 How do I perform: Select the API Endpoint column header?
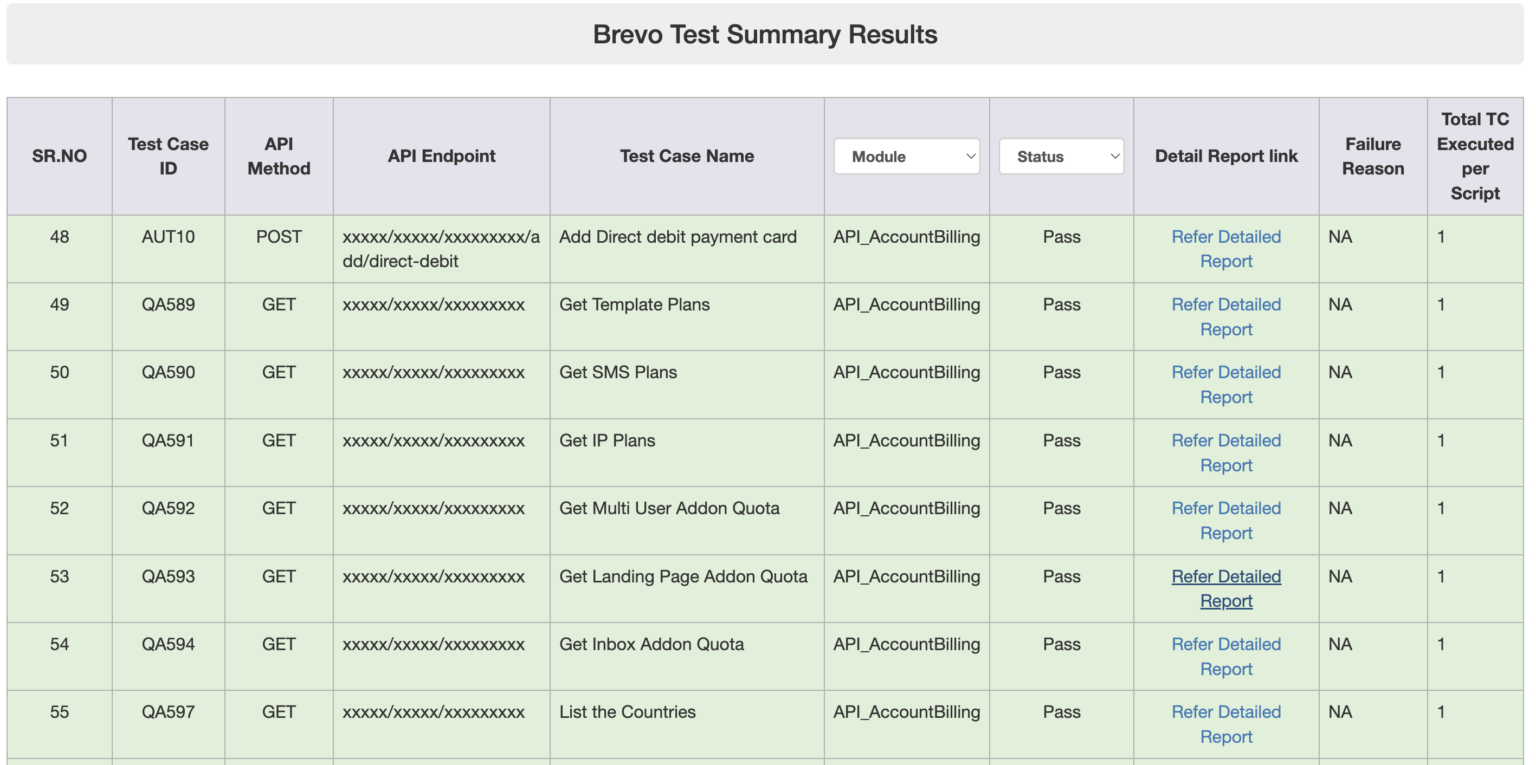tap(441, 156)
